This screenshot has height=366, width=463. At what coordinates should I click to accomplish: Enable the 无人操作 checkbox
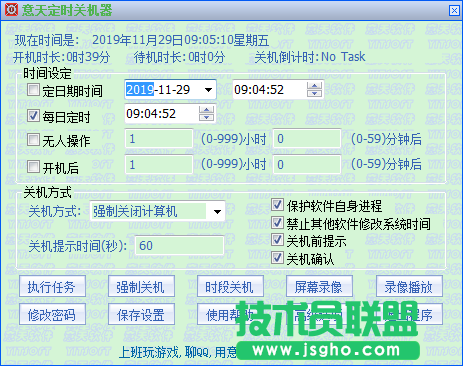[x=33, y=140]
